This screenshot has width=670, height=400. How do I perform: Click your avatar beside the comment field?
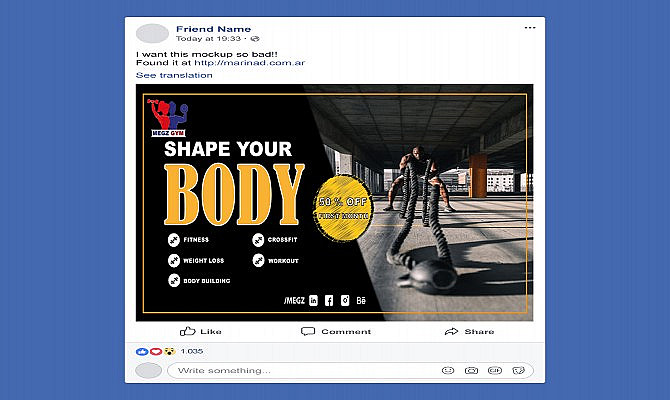point(149,371)
